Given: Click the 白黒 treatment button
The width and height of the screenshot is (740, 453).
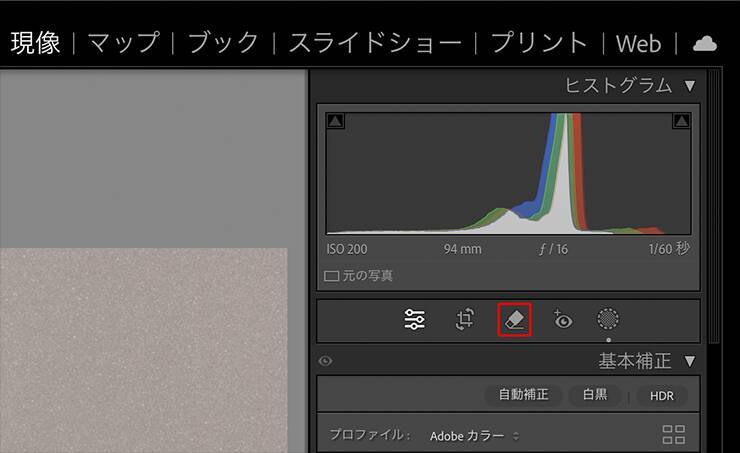Looking at the screenshot, I should (x=595, y=395).
